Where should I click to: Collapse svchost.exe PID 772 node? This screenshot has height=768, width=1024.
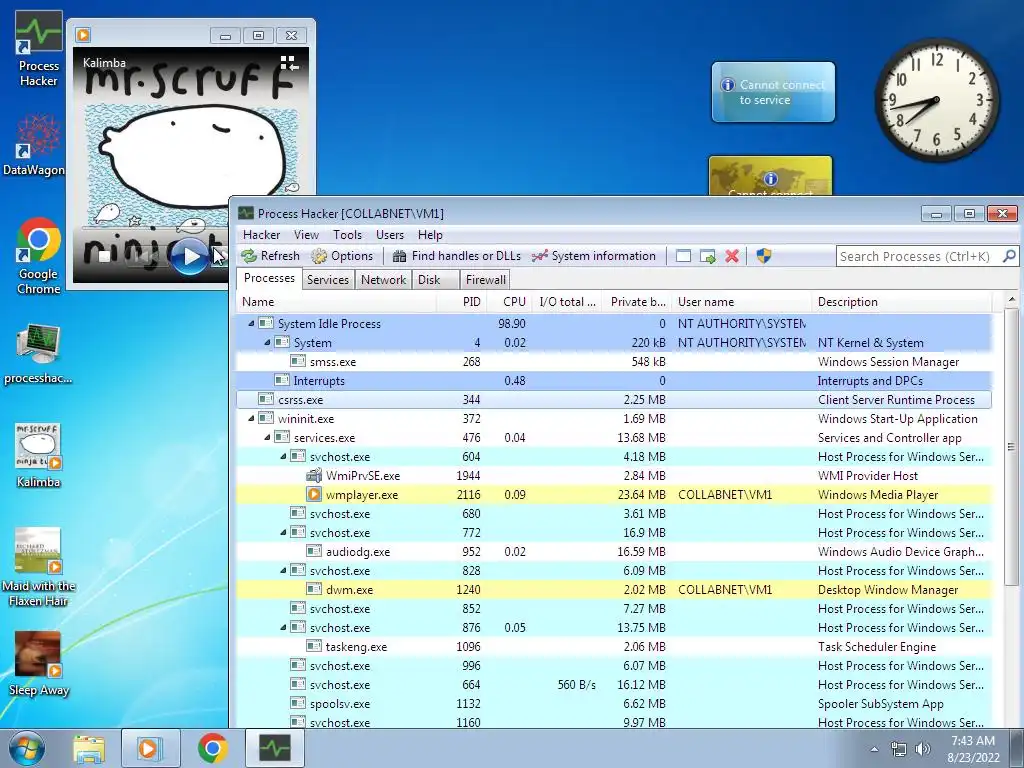tap(283, 533)
